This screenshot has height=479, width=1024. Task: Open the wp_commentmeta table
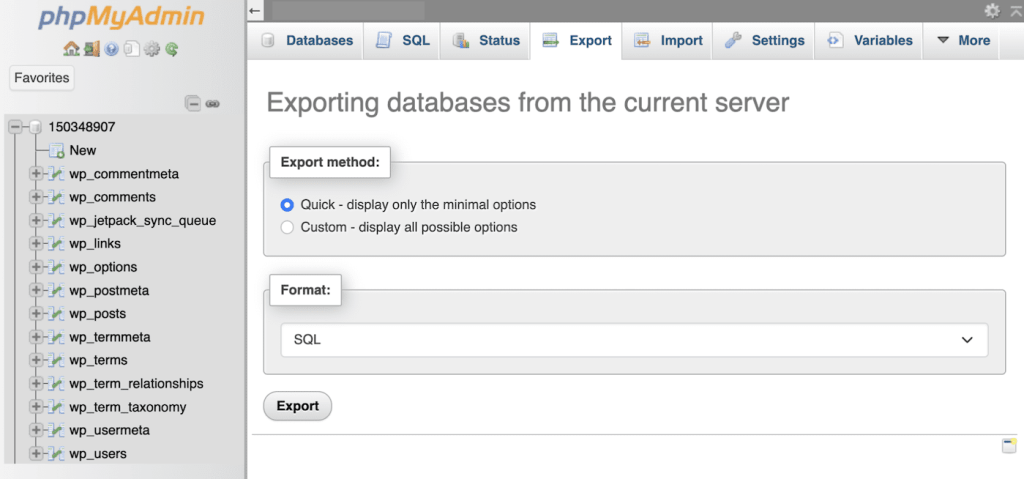(x=124, y=174)
